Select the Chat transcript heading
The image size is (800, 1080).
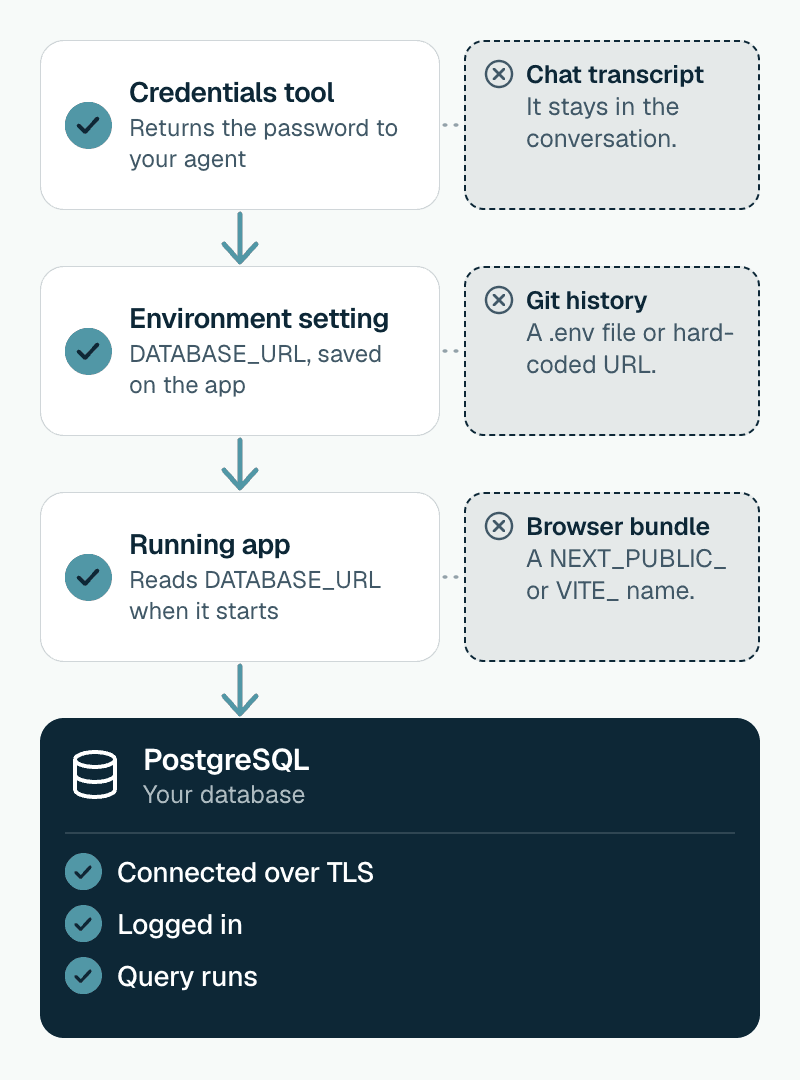point(615,74)
